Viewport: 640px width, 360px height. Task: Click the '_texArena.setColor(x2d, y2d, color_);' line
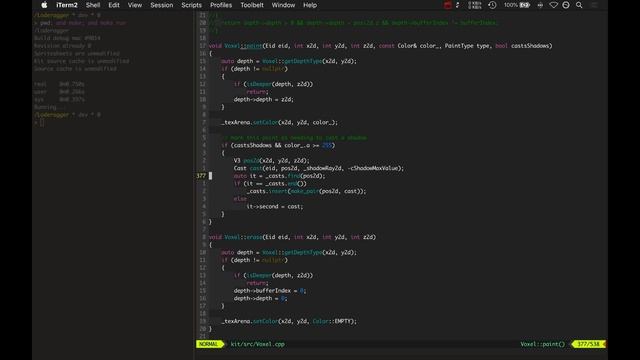coord(280,122)
